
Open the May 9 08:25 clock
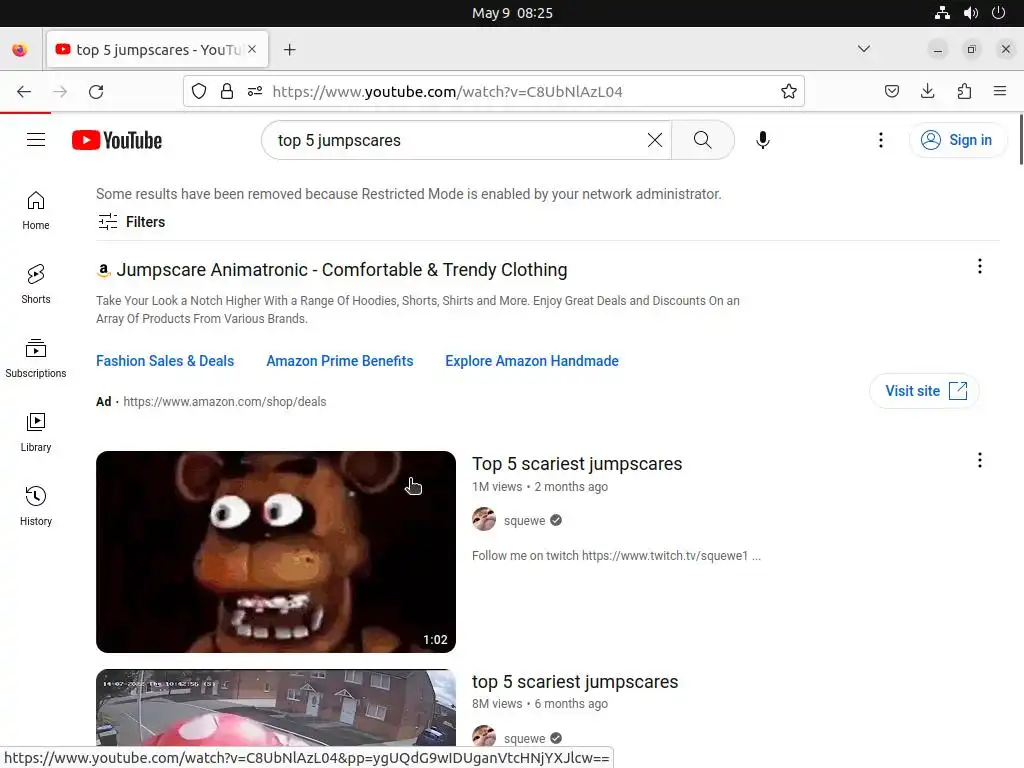tap(512, 13)
